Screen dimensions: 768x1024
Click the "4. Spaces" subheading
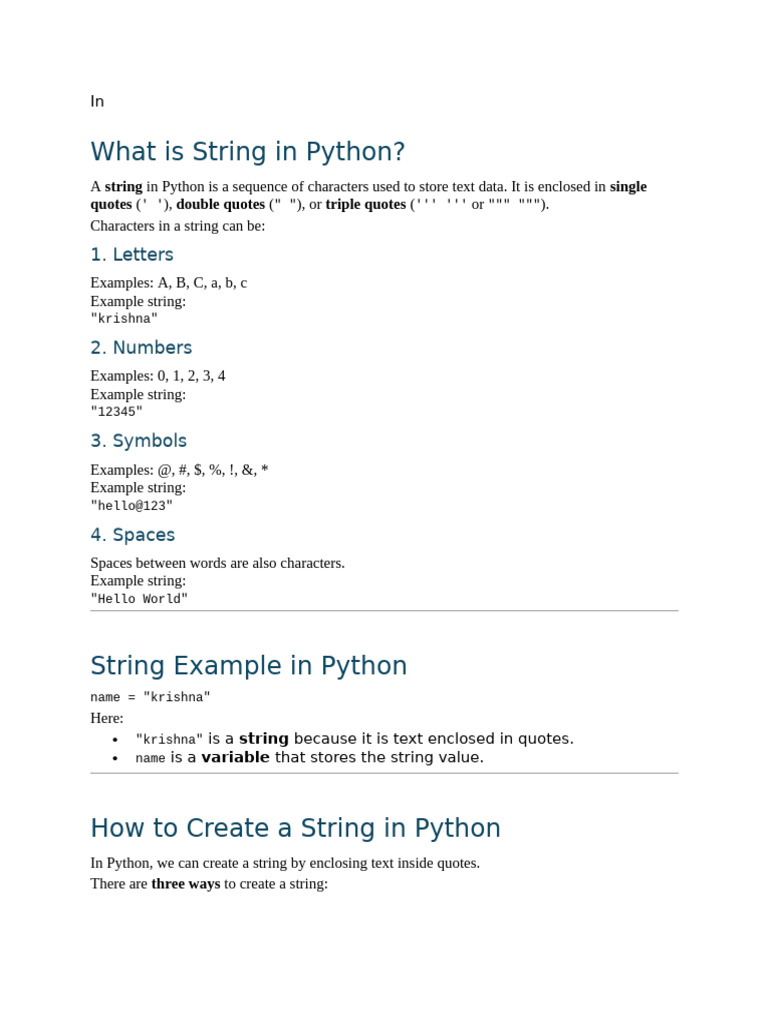tap(132, 535)
